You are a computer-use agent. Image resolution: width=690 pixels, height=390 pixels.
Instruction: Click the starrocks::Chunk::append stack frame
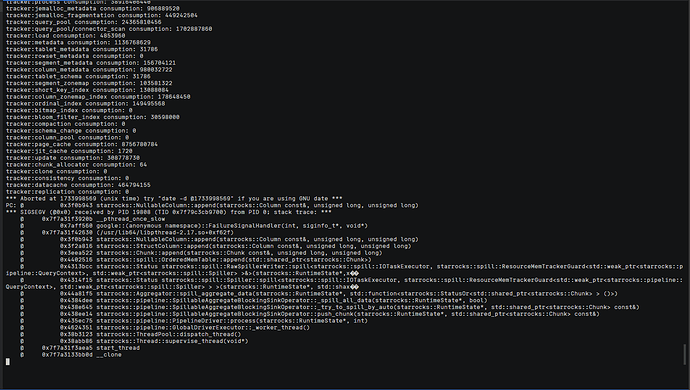(201, 253)
